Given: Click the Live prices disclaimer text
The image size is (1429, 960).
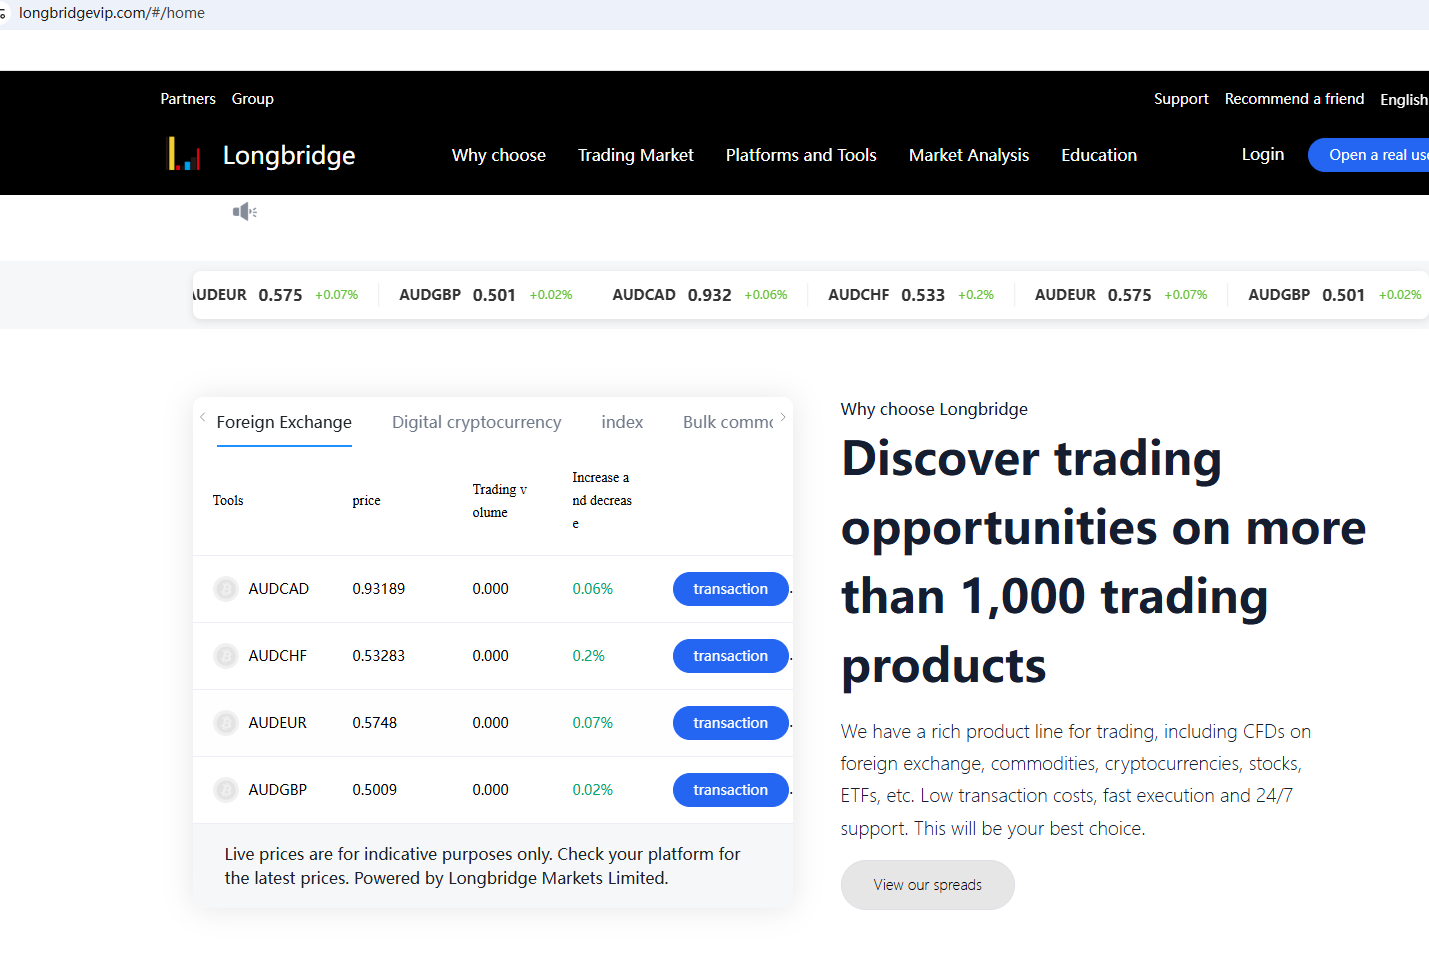Looking at the screenshot, I should point(483,866).
